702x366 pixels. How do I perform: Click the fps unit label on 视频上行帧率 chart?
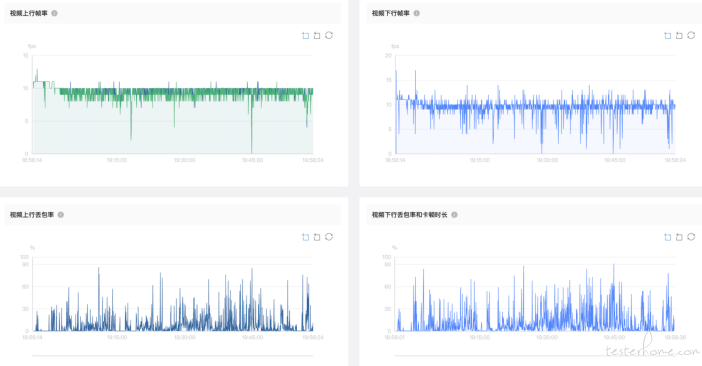(32, 47)
